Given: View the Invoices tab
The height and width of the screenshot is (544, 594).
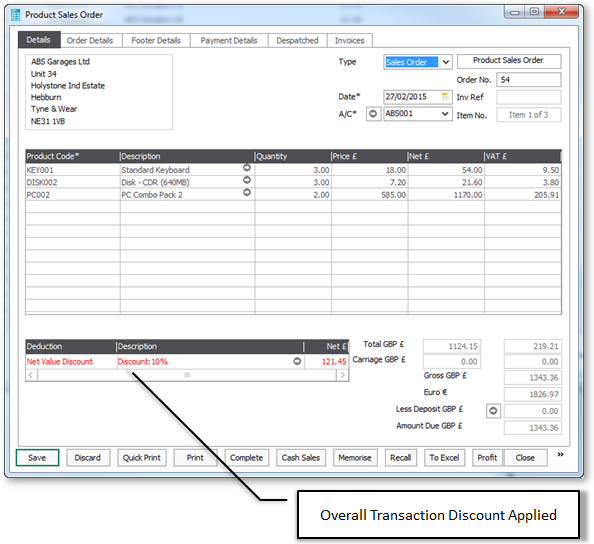Looking at the screenshot, I should tap(349, 41).
